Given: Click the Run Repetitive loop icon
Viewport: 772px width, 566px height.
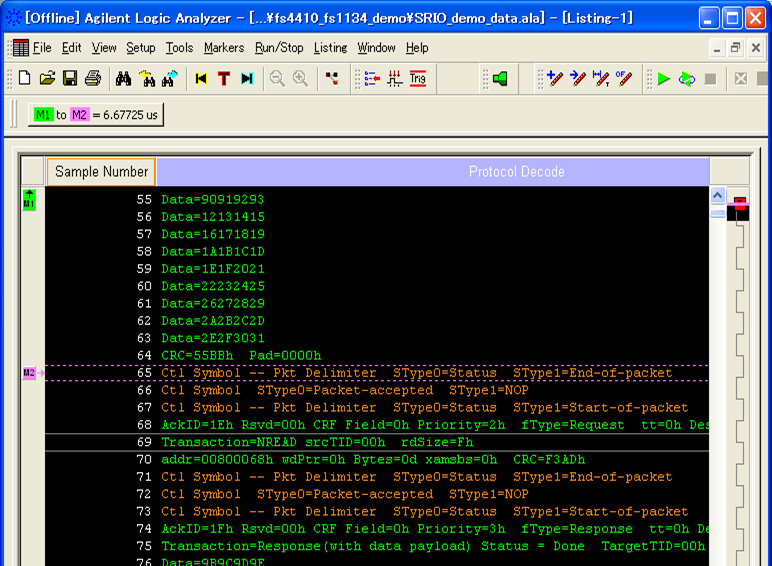Looking at the screenshot, I should point(687,79).
